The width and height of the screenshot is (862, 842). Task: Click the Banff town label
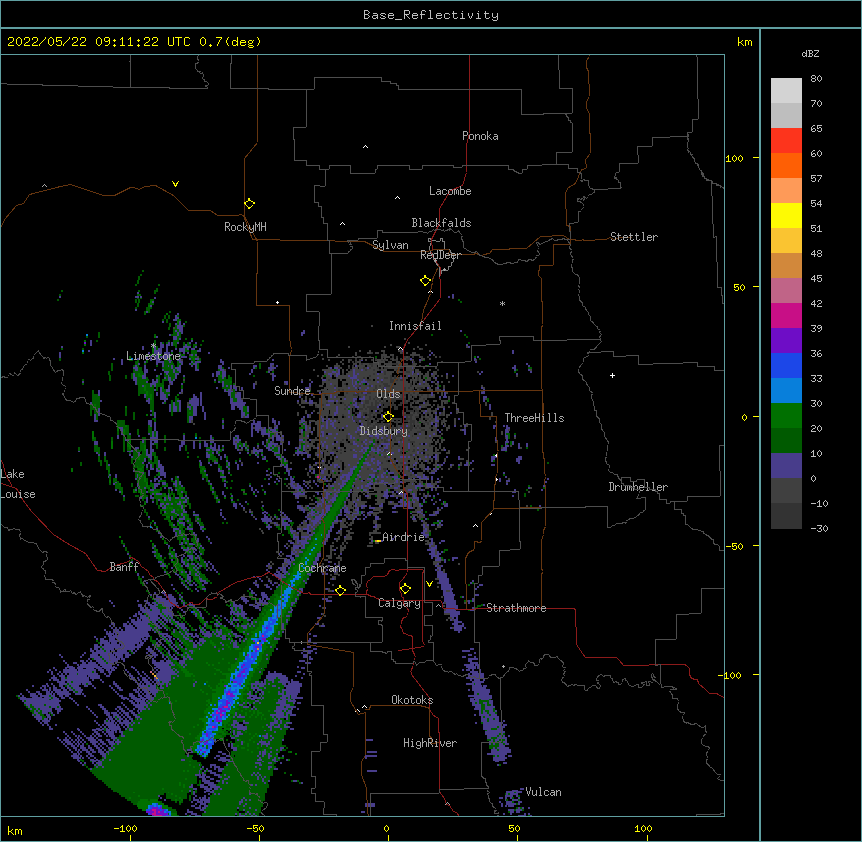[124, 567]
